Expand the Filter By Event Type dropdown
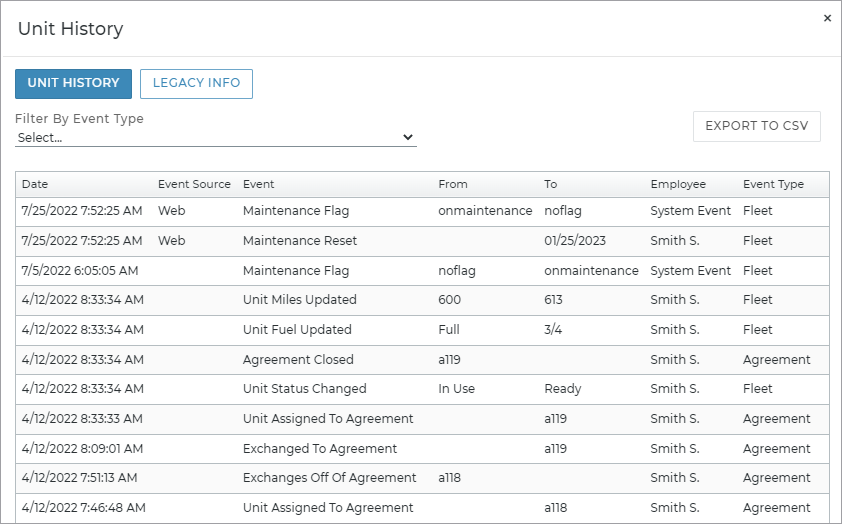Screen dimensions: 842x524 216,138
